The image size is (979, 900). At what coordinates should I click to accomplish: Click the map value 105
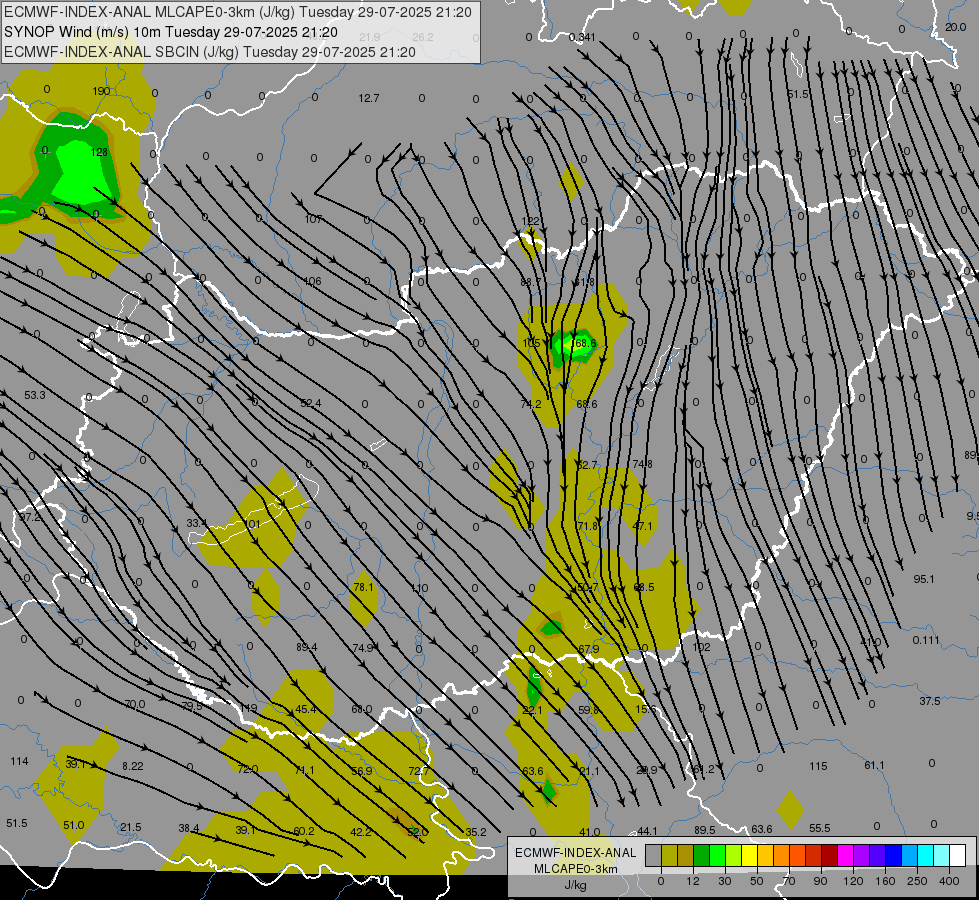click(531, 344)
